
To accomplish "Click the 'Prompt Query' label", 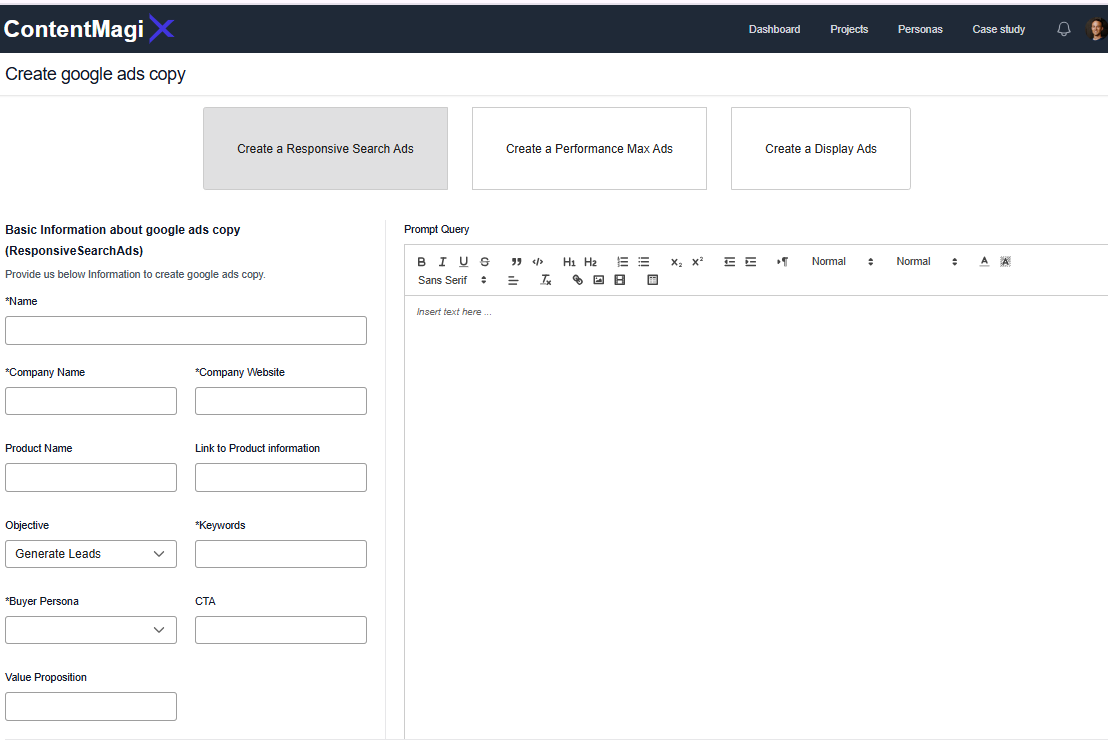I will 437,230.
